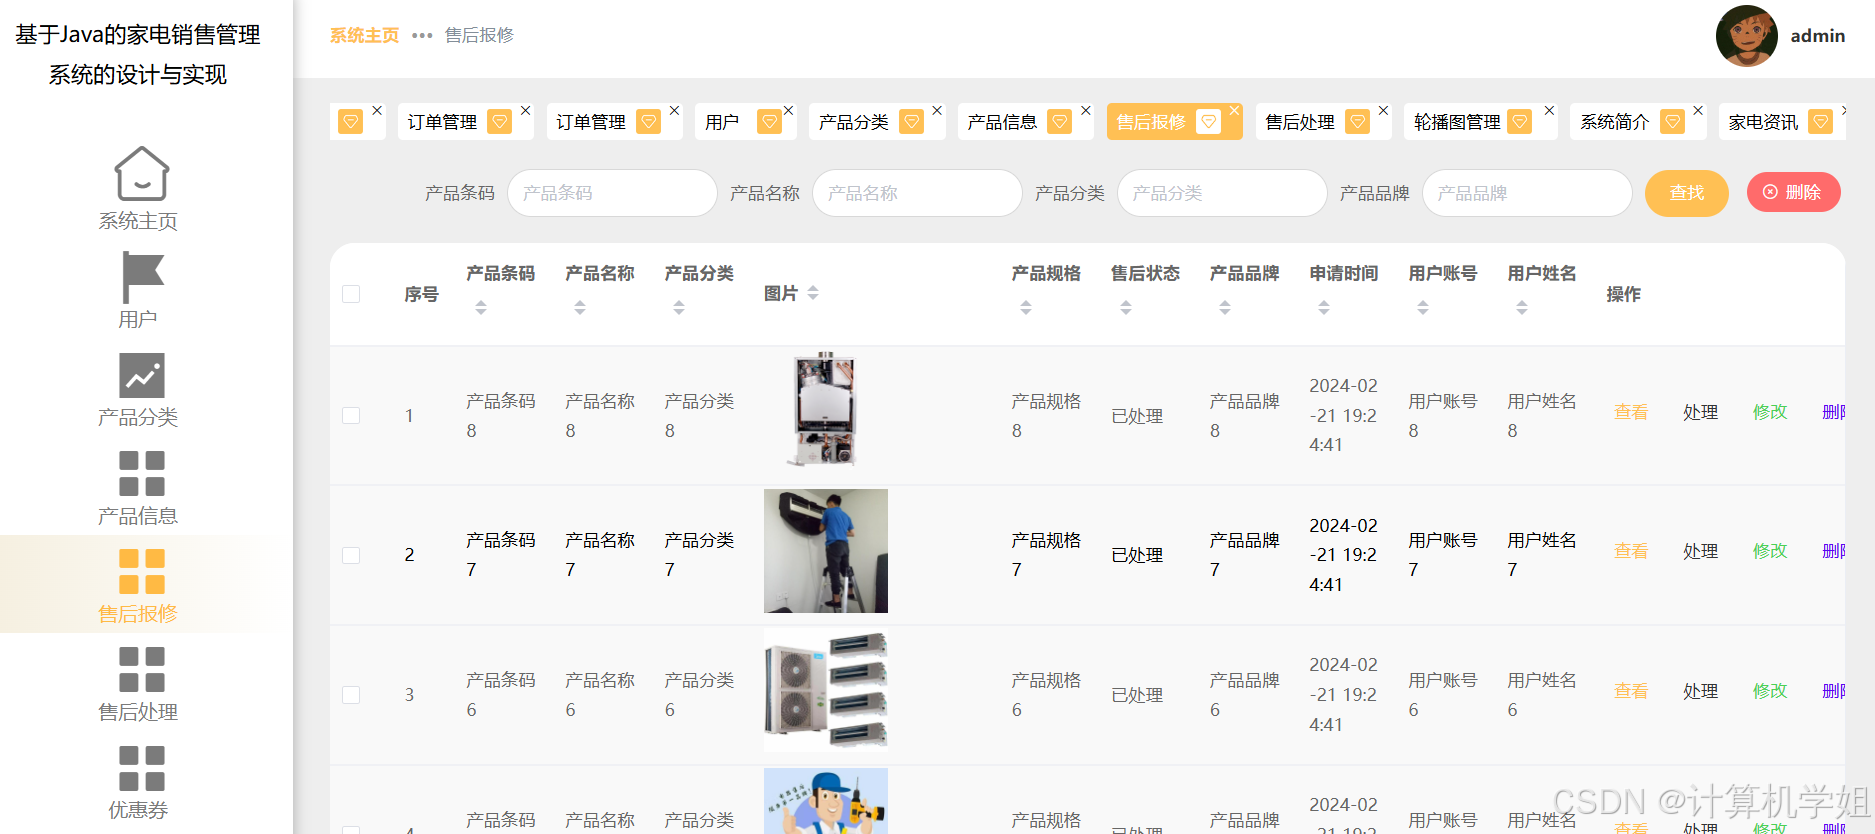This screenshot has height=834, width=1875.
Task: Click the heart icon on 系统简介 tab
Action: pyautogui.click(x=1672, y=122)
